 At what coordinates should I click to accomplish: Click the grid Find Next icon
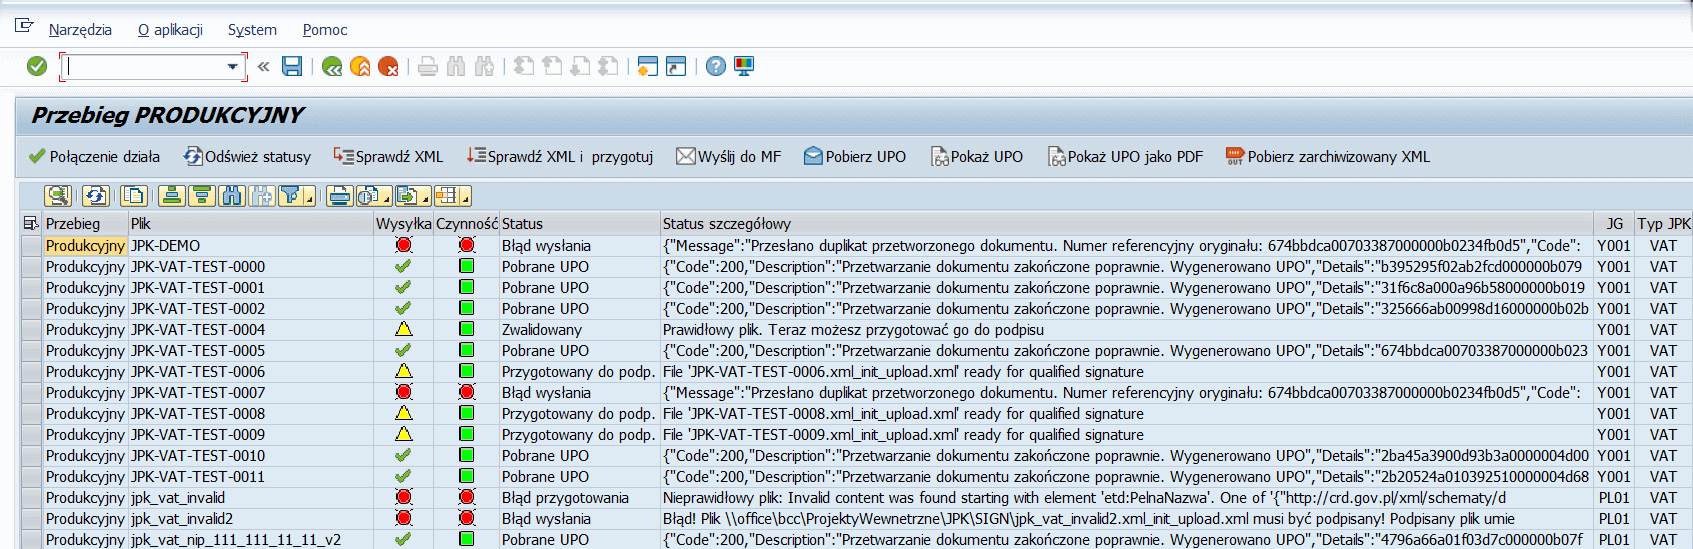[x=262, y=195]
